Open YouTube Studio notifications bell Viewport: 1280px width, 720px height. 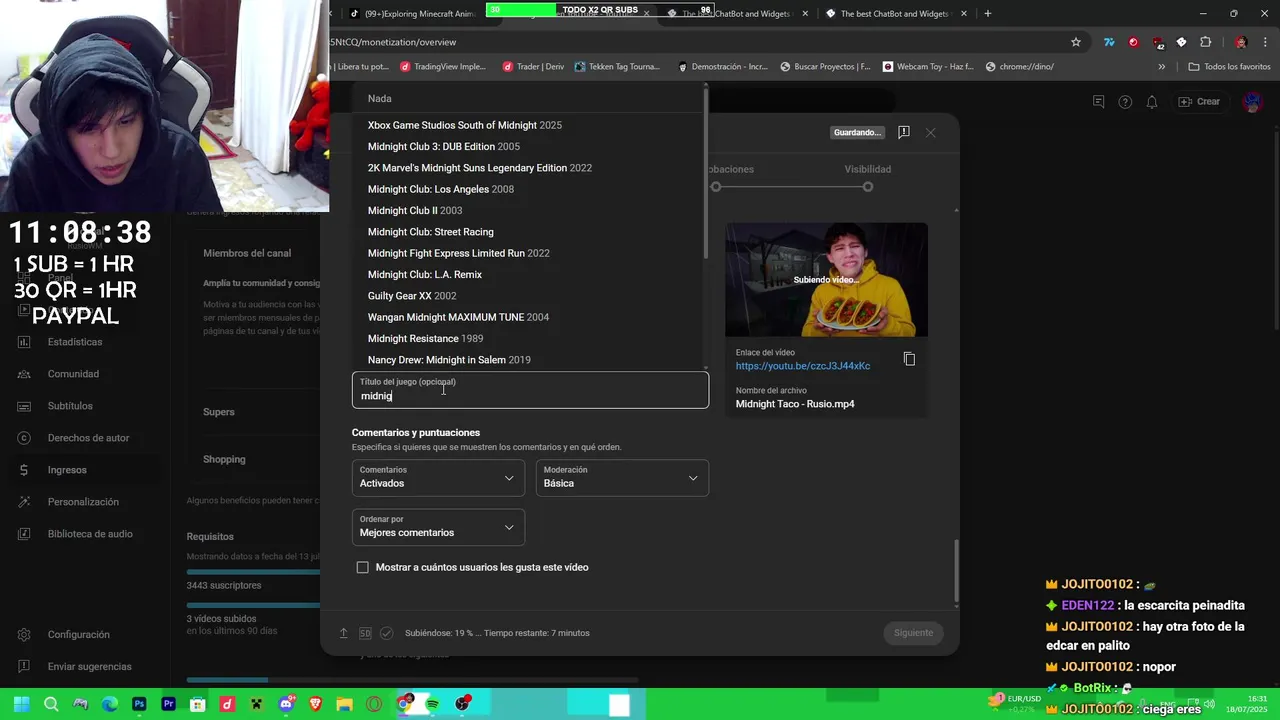(1152, 102)
